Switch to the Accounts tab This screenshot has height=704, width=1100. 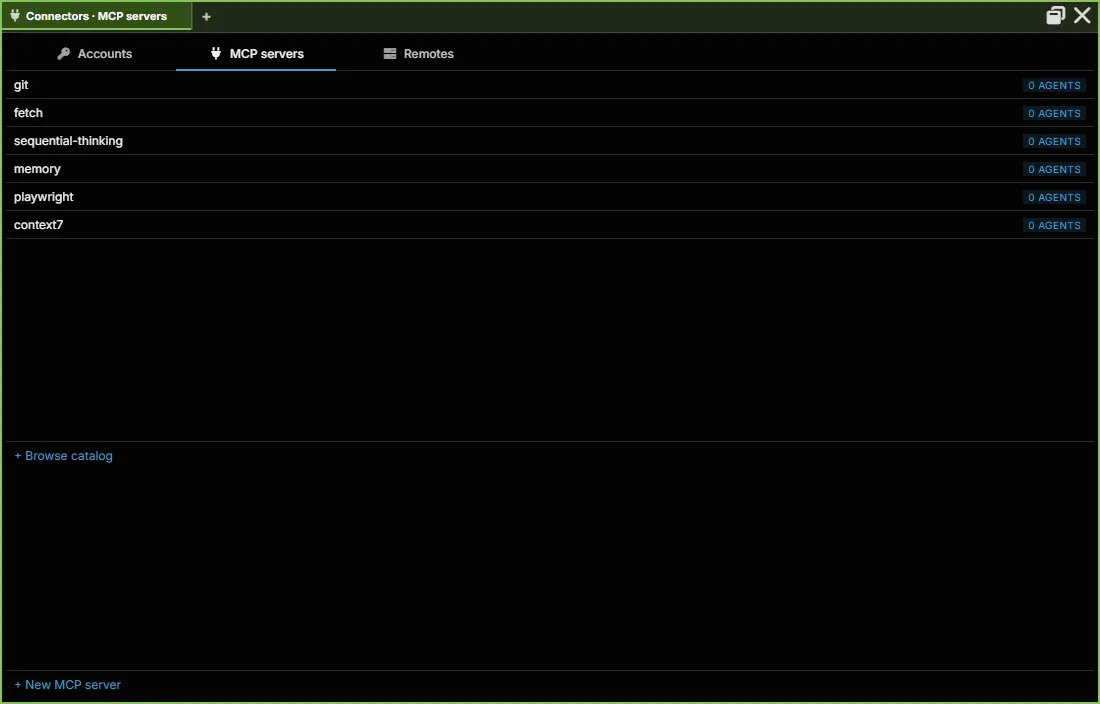pos(95,54)
